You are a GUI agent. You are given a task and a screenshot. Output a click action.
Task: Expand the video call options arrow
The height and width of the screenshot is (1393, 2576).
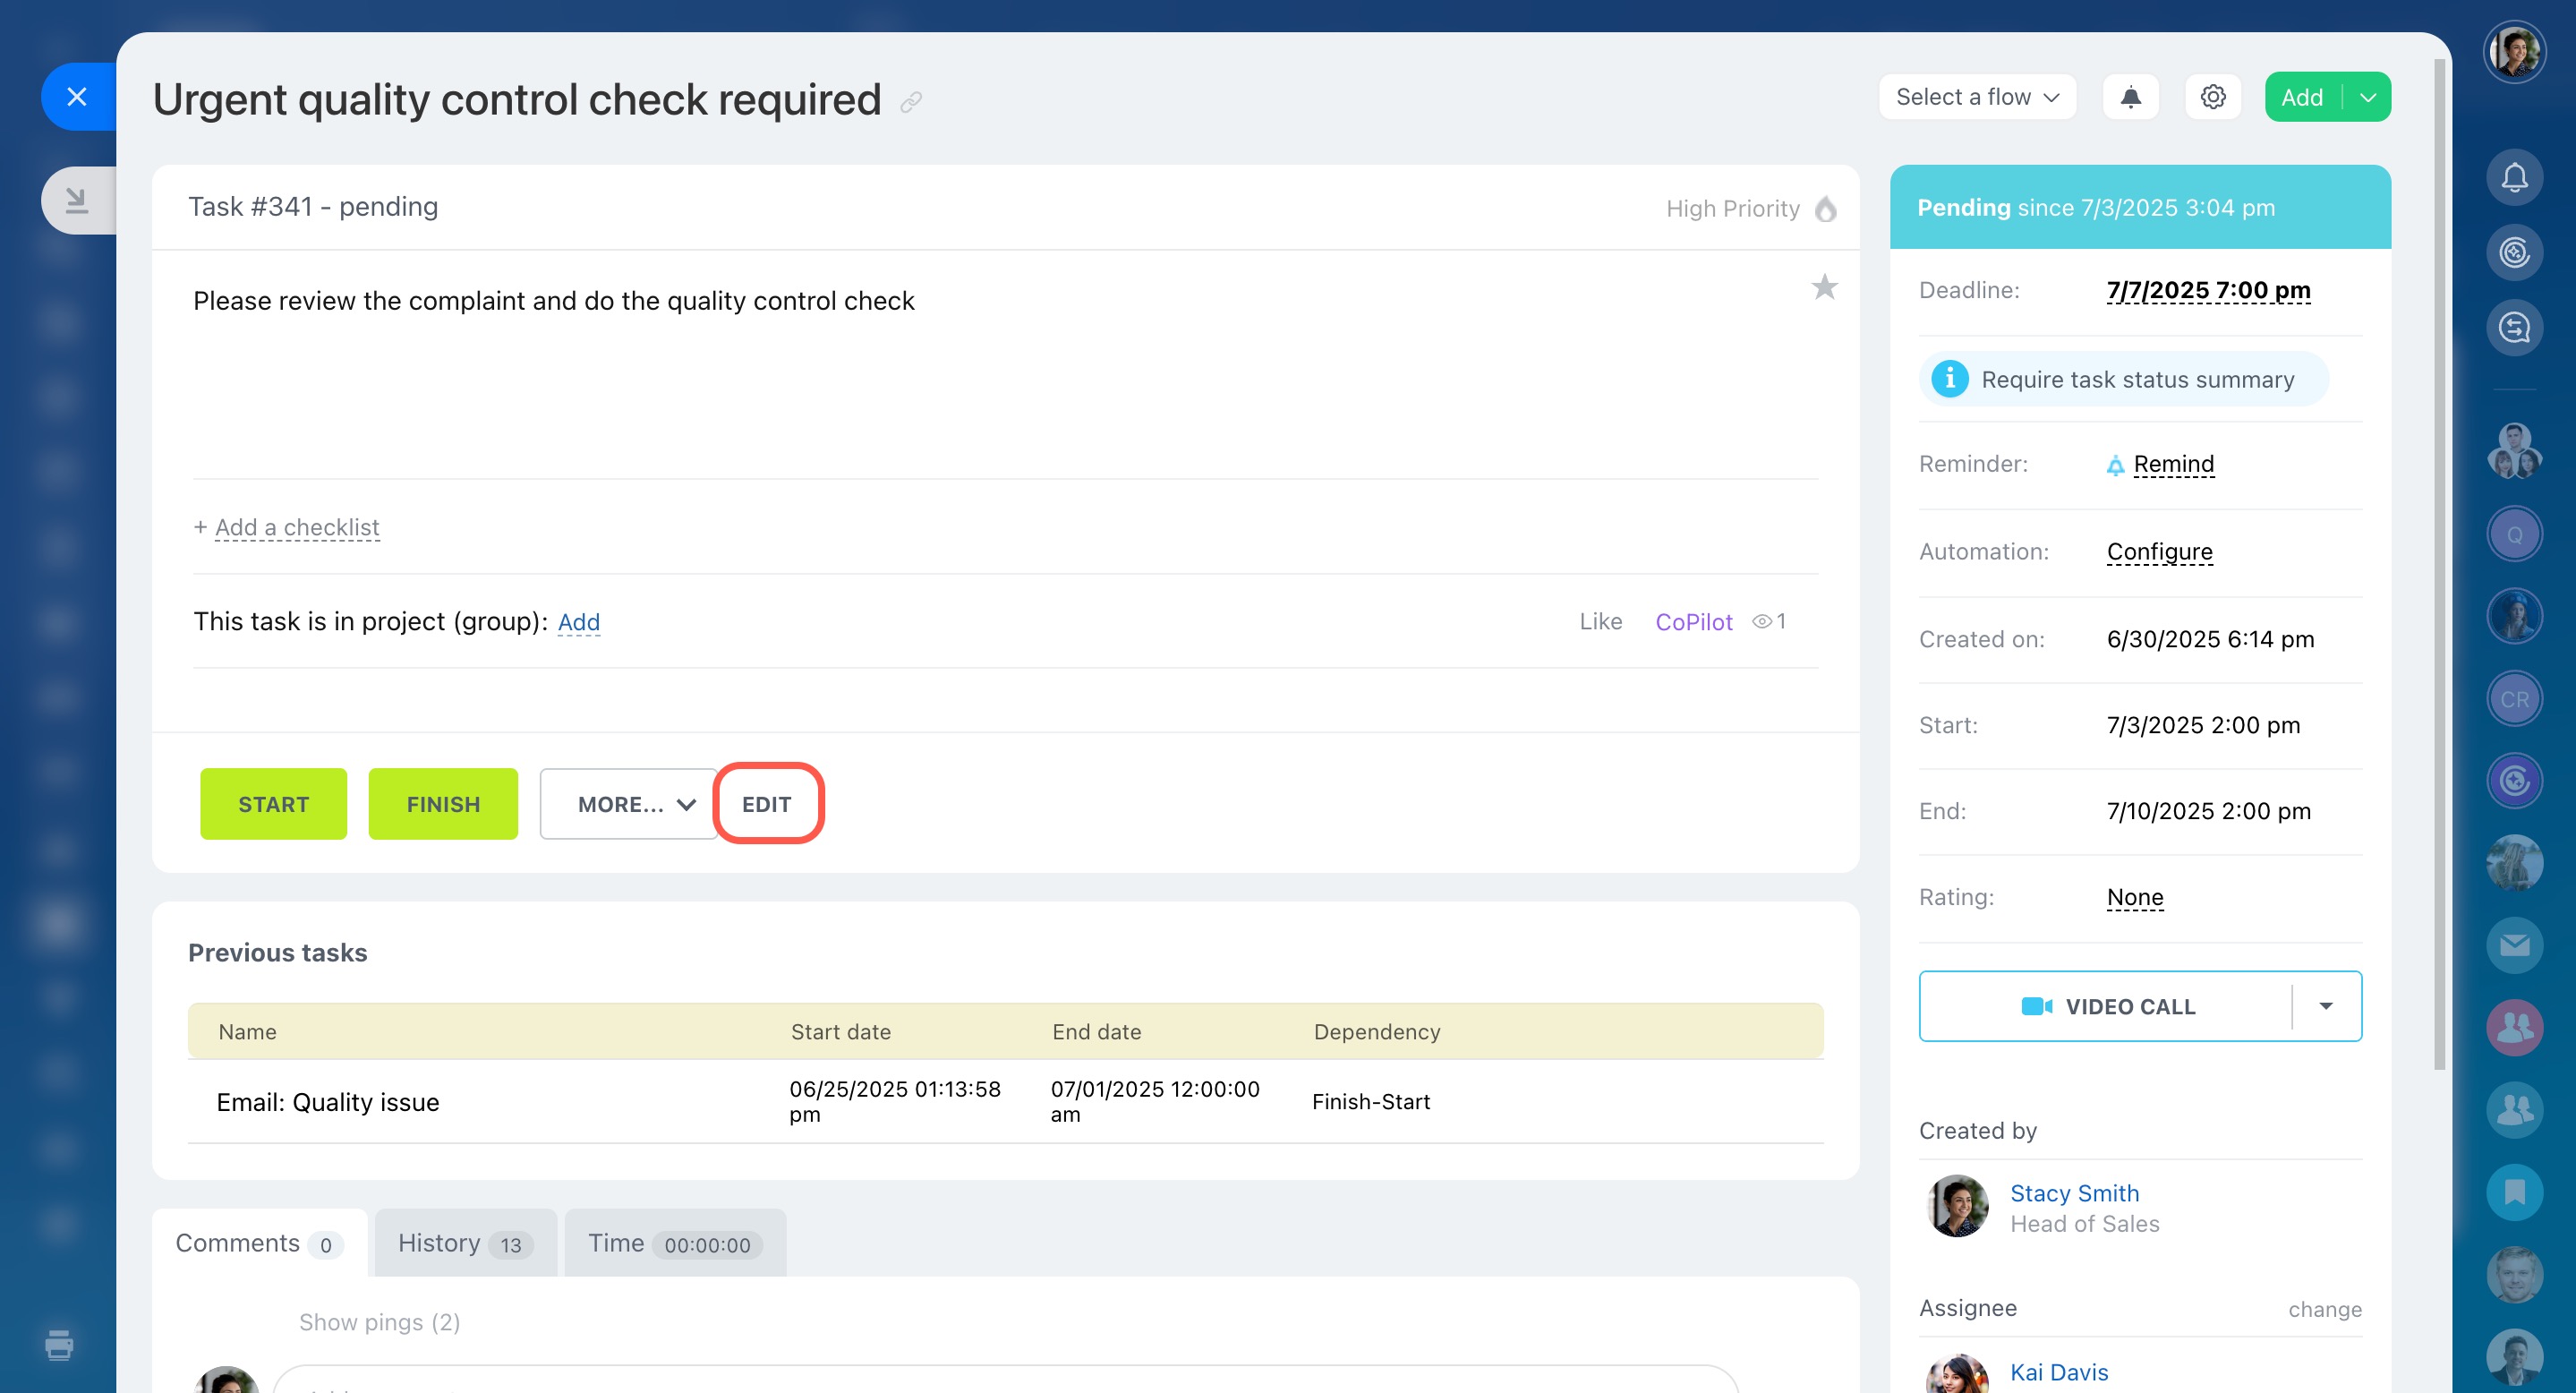[2326, 1006]
